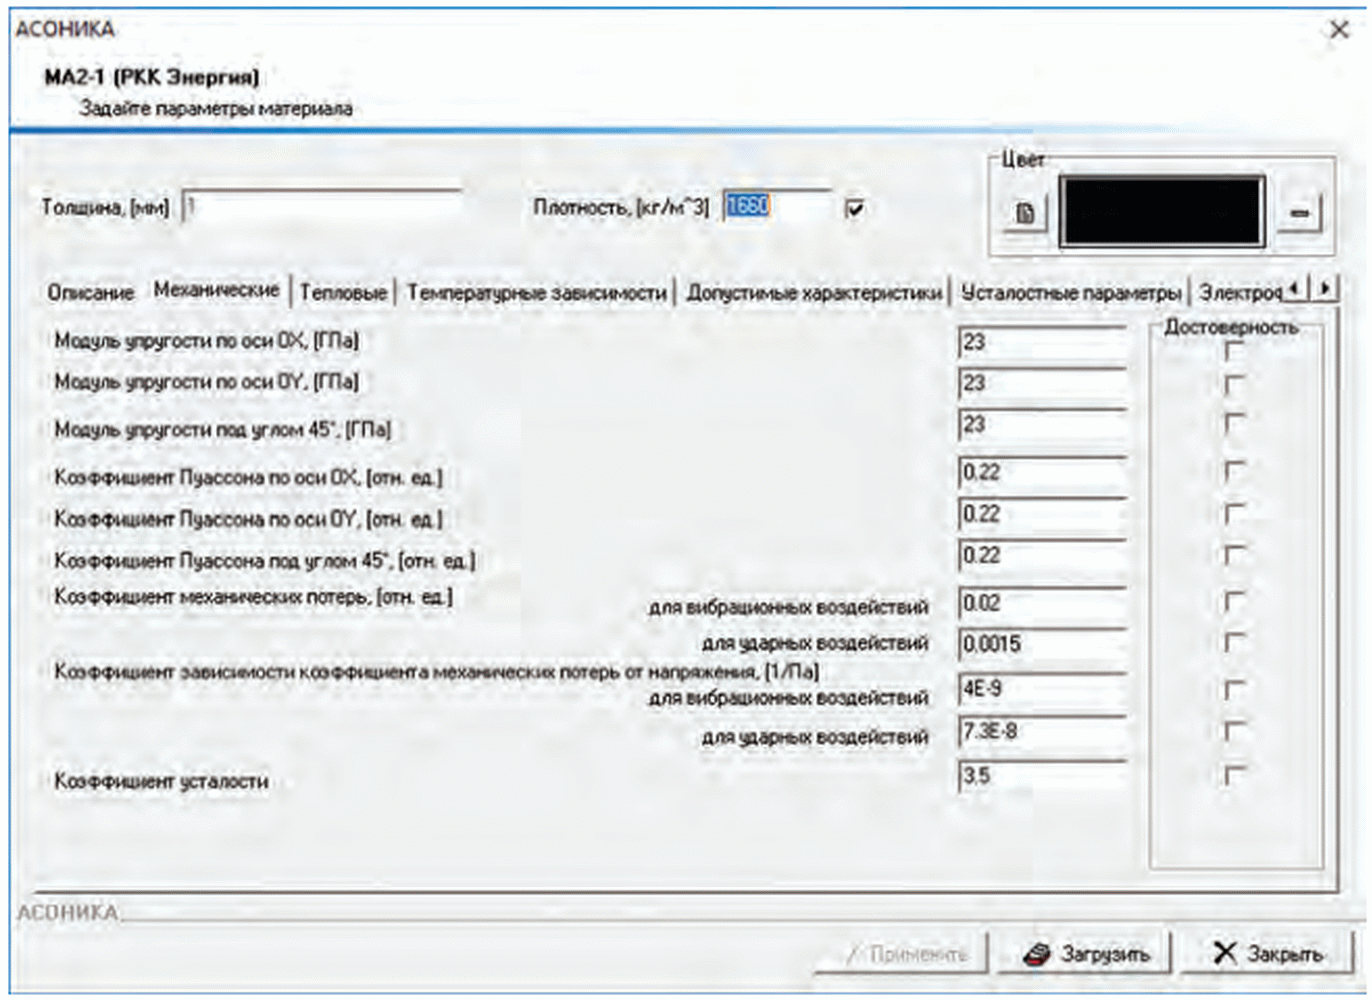Select the Усталостные параметры tab

click(x=1071, y=293)
